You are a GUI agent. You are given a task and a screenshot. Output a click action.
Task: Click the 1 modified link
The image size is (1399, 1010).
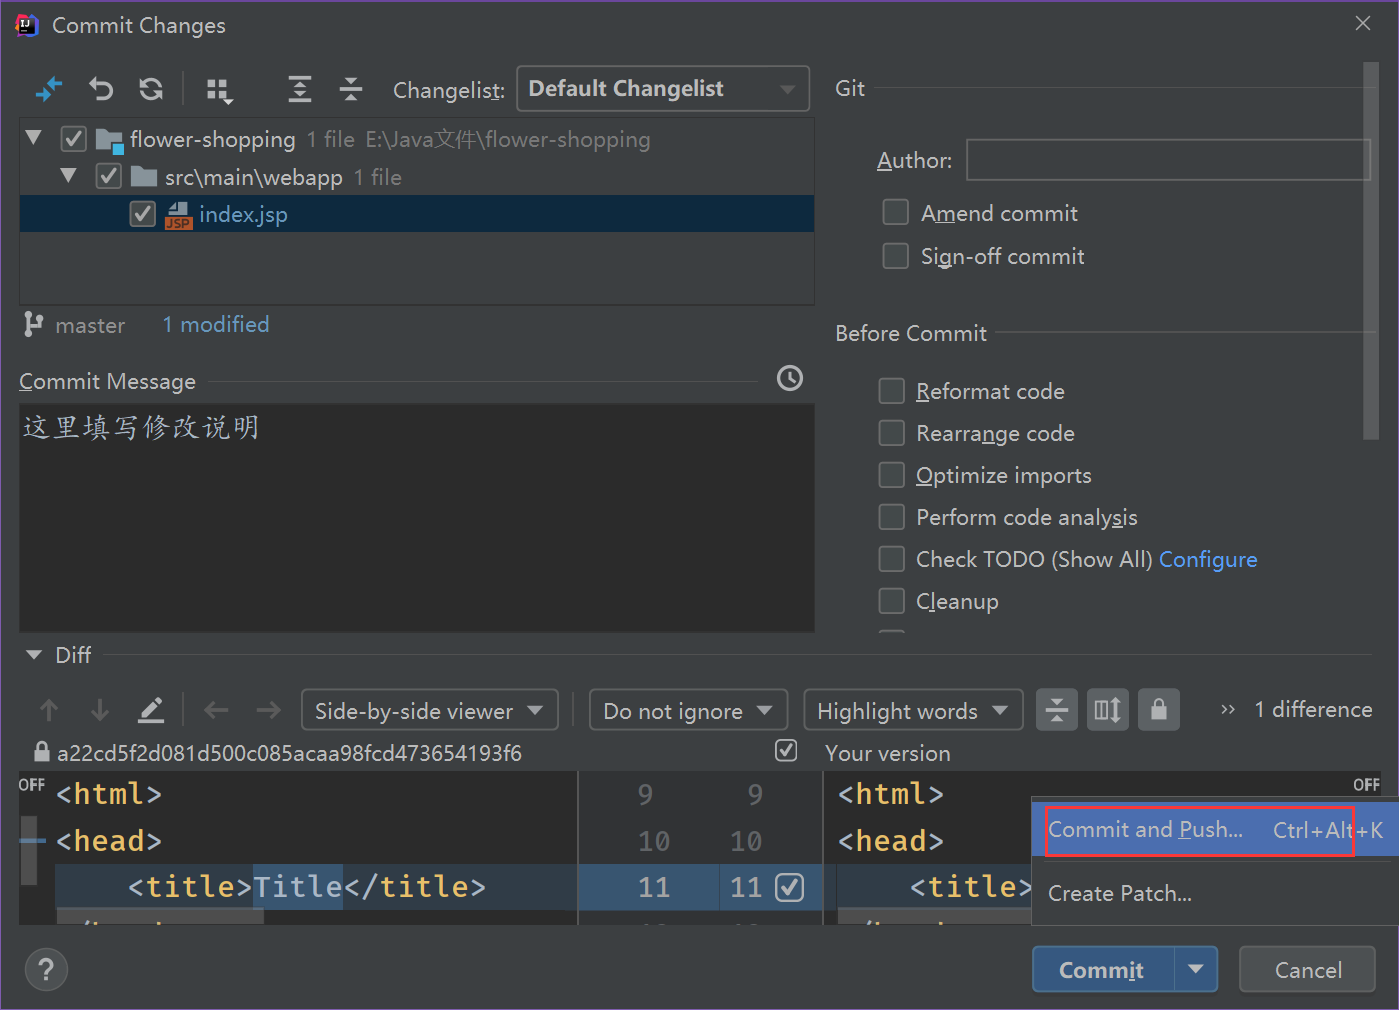click(x=216, y=324)
